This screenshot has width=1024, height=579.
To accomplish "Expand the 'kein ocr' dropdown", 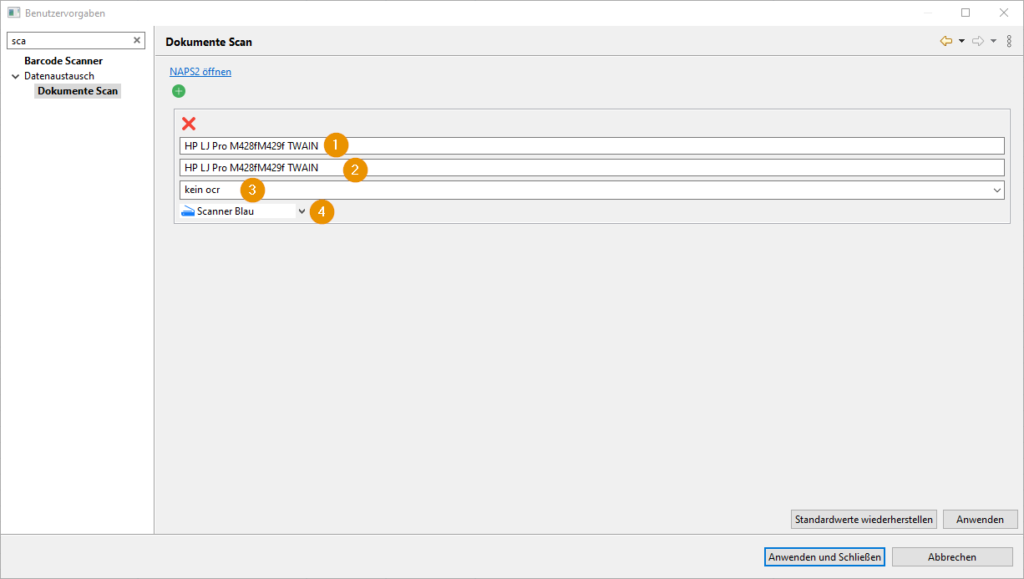I will 997,189.
